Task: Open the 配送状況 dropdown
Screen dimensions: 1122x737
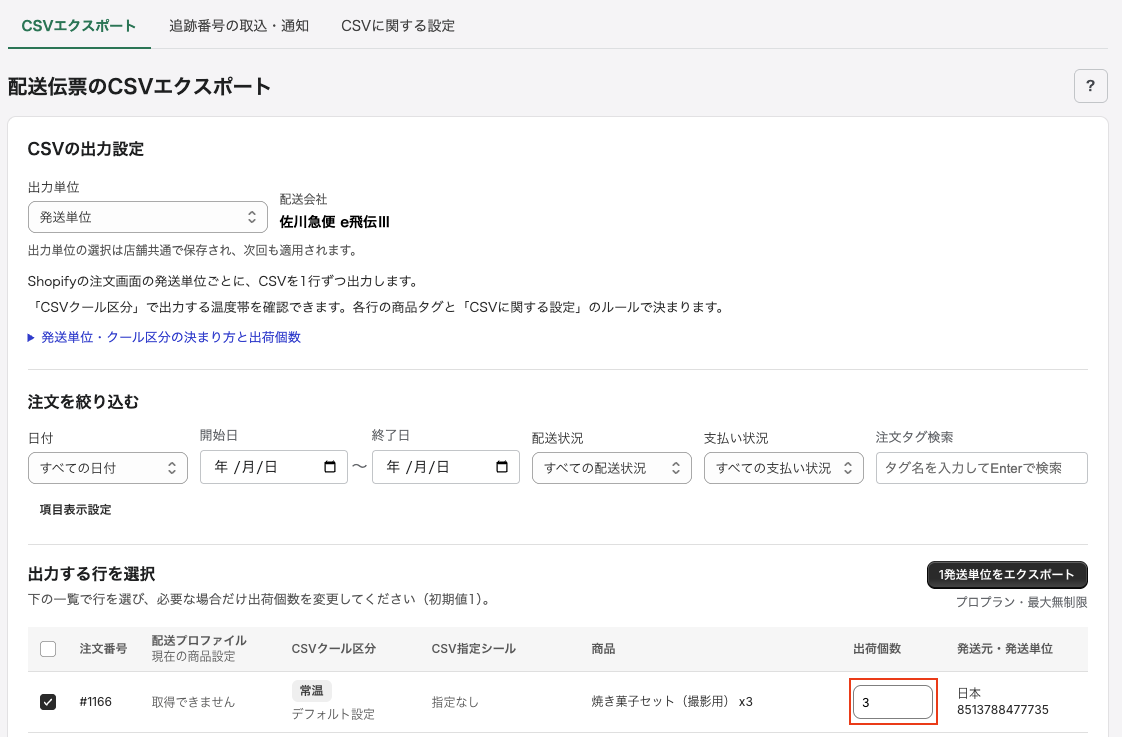Action: click(x=612, y=468)
